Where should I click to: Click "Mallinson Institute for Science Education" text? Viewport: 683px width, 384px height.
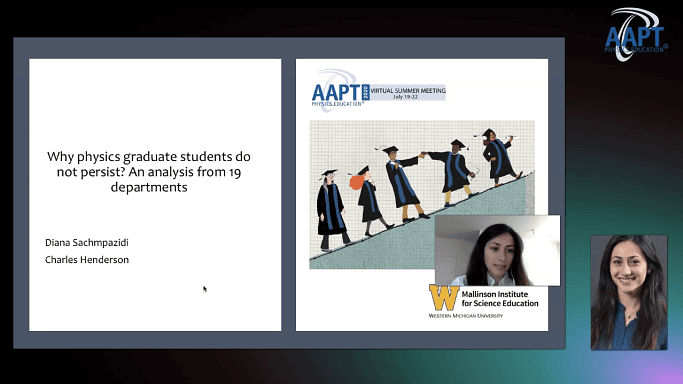[500, 299]
